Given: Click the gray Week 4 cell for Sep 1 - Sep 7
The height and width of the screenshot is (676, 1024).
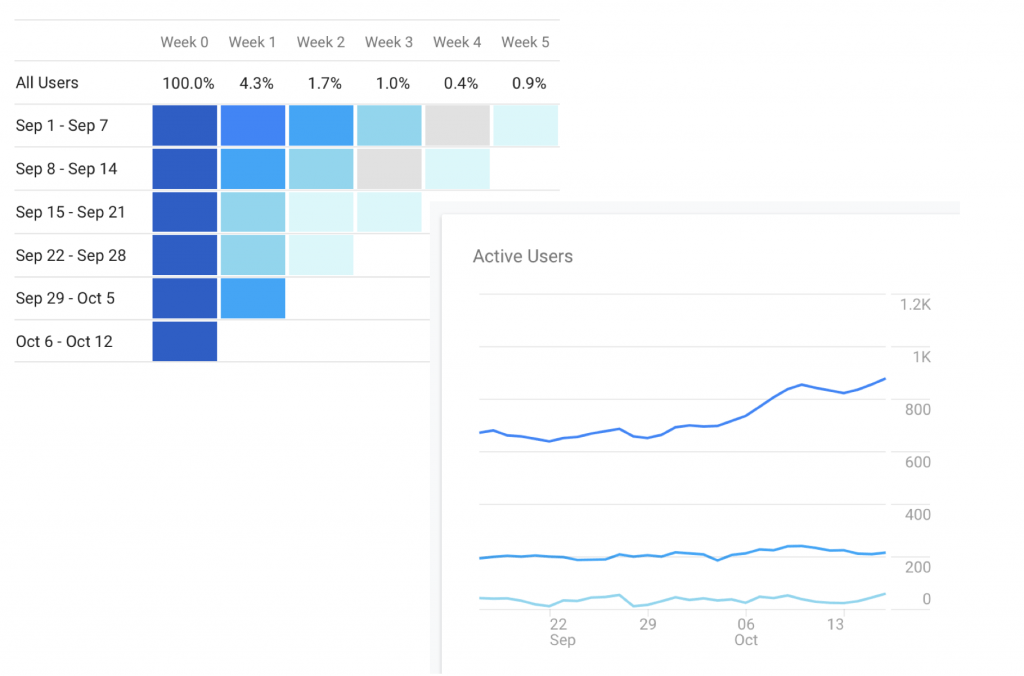Looking at the screenshot, I should click(x=457, y=126).
